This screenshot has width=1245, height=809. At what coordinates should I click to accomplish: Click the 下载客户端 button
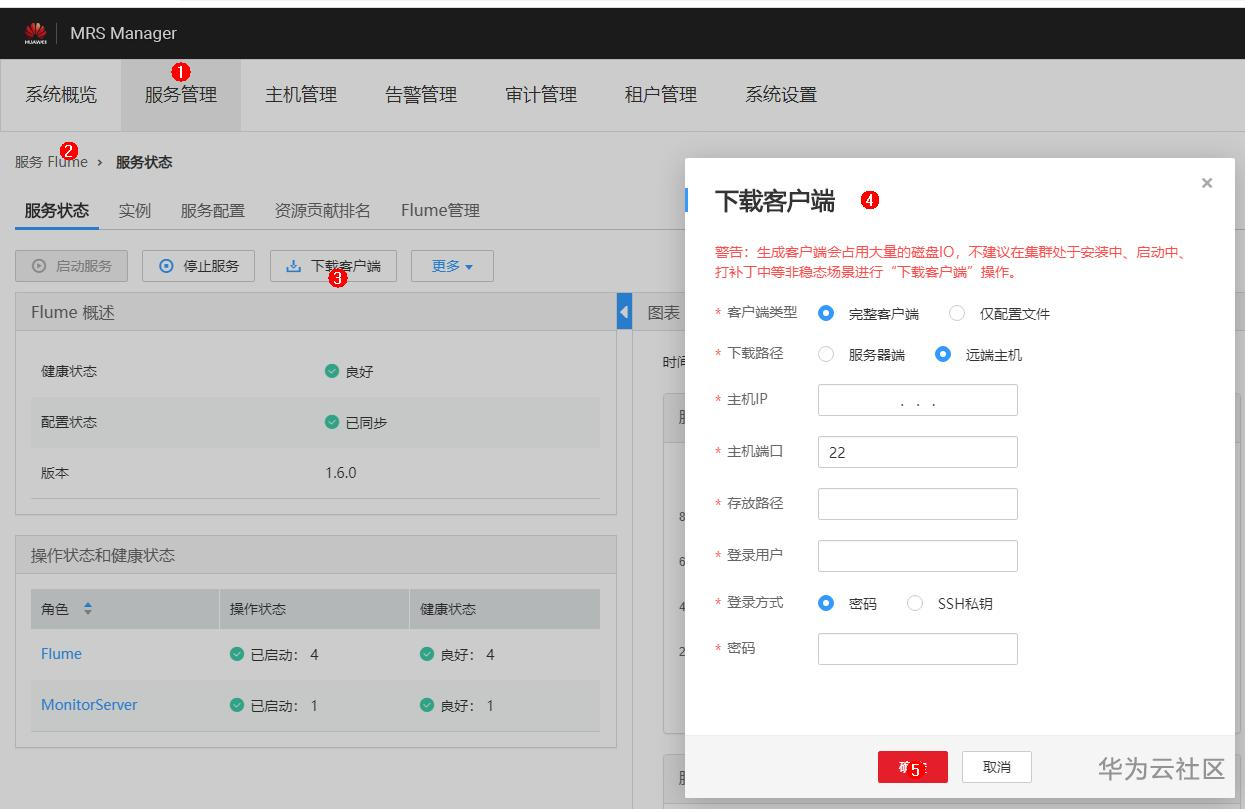click(333, 266)
